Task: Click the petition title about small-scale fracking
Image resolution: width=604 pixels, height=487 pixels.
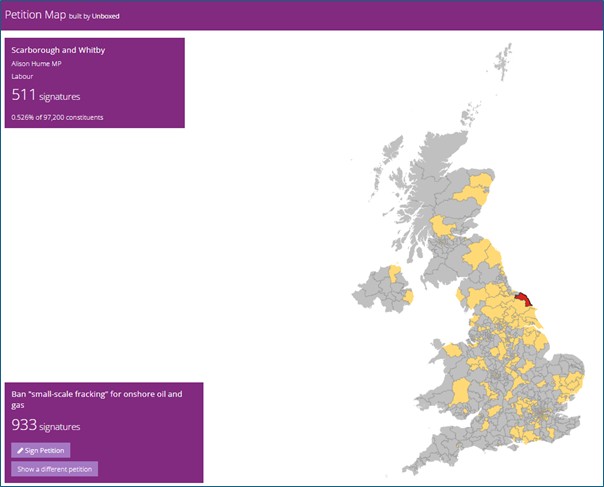Action: [96, 400]
